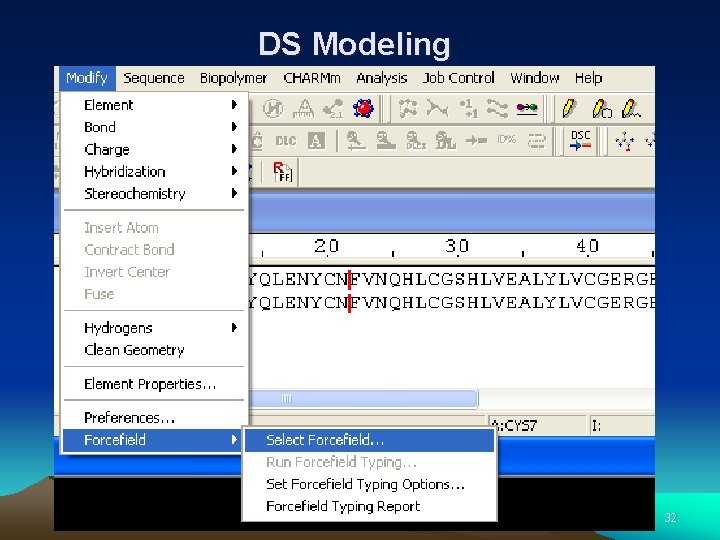
Task: Click the grayed-out wavy chain icon
Action: point(497,109)
